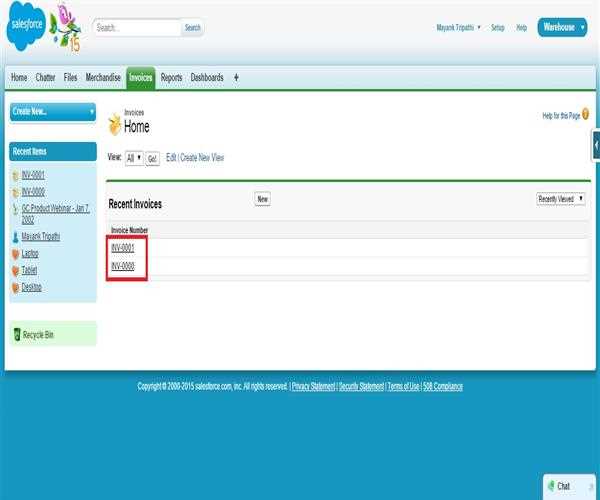This screenshot has height=500, width=600.
Task: Click the Recycle Bin icon
Action: click(16, 334)
